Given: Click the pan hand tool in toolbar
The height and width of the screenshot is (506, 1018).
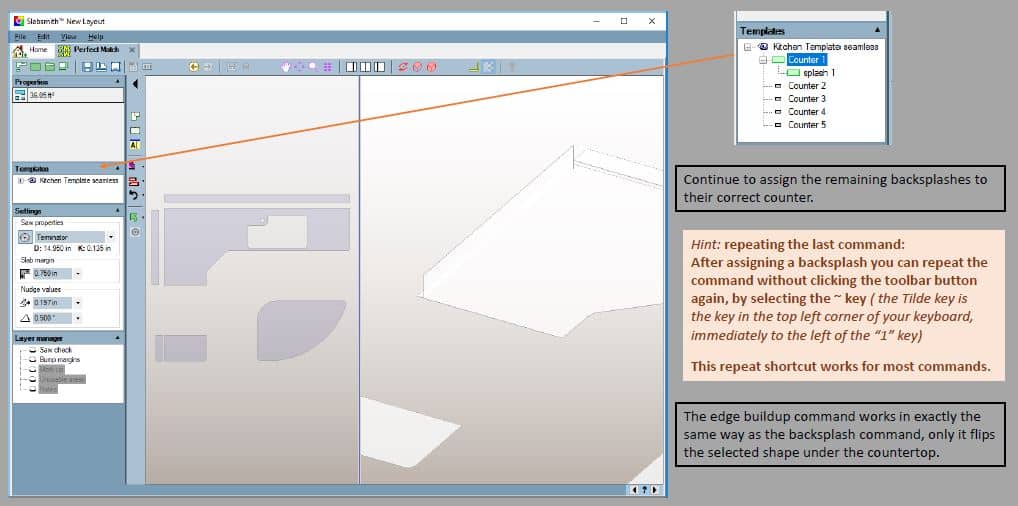Looking at the screenshot, I should tap(285, 66).
